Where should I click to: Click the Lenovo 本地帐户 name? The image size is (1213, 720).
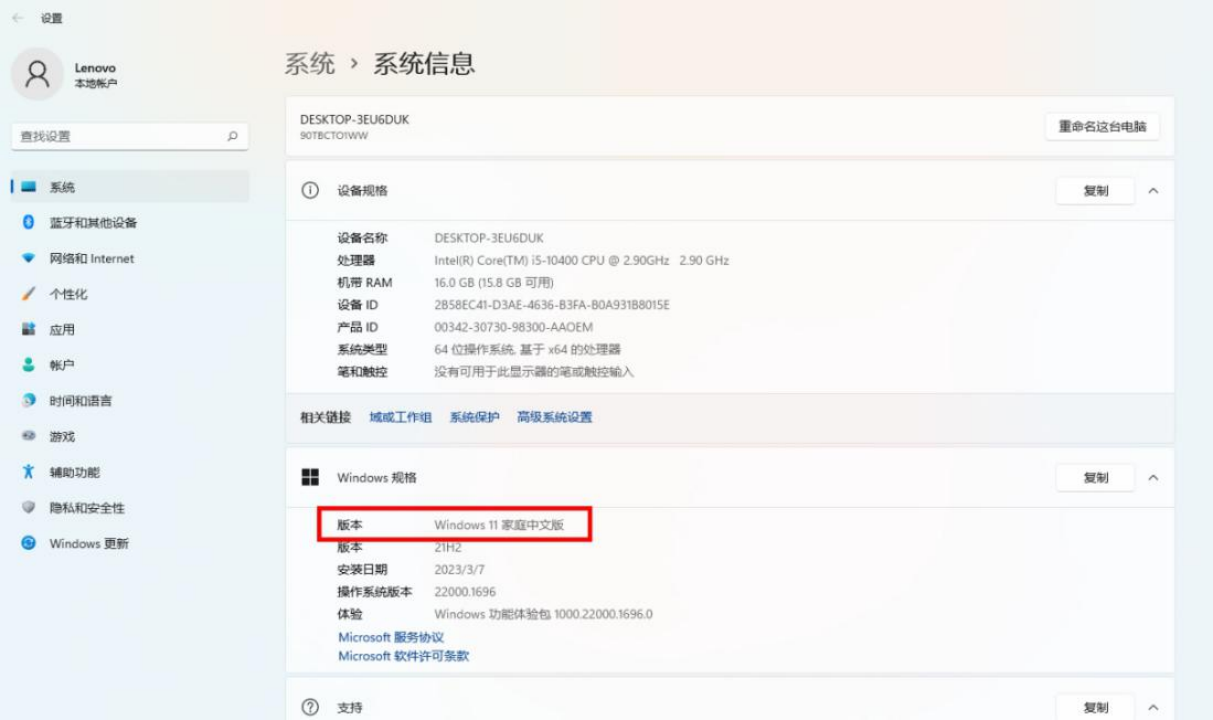pos(95,75)
